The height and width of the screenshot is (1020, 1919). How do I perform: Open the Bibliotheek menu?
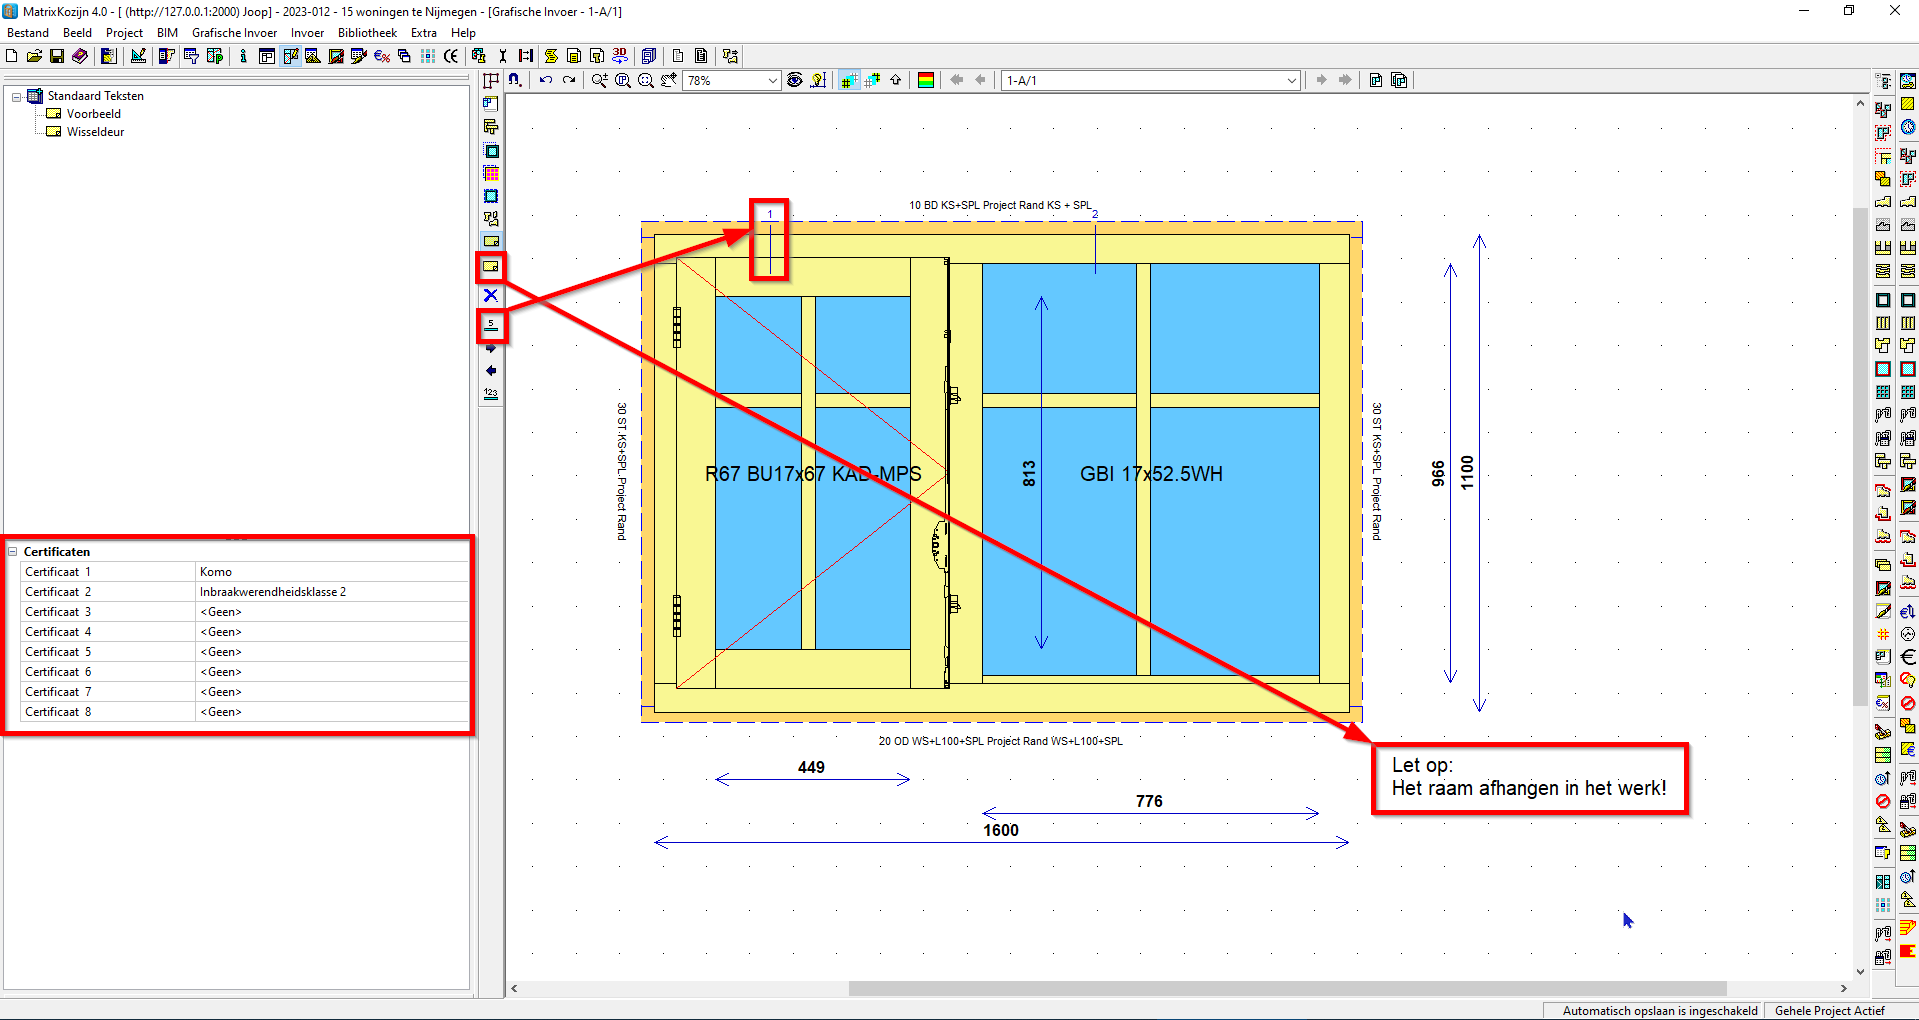tap(367, 33)
